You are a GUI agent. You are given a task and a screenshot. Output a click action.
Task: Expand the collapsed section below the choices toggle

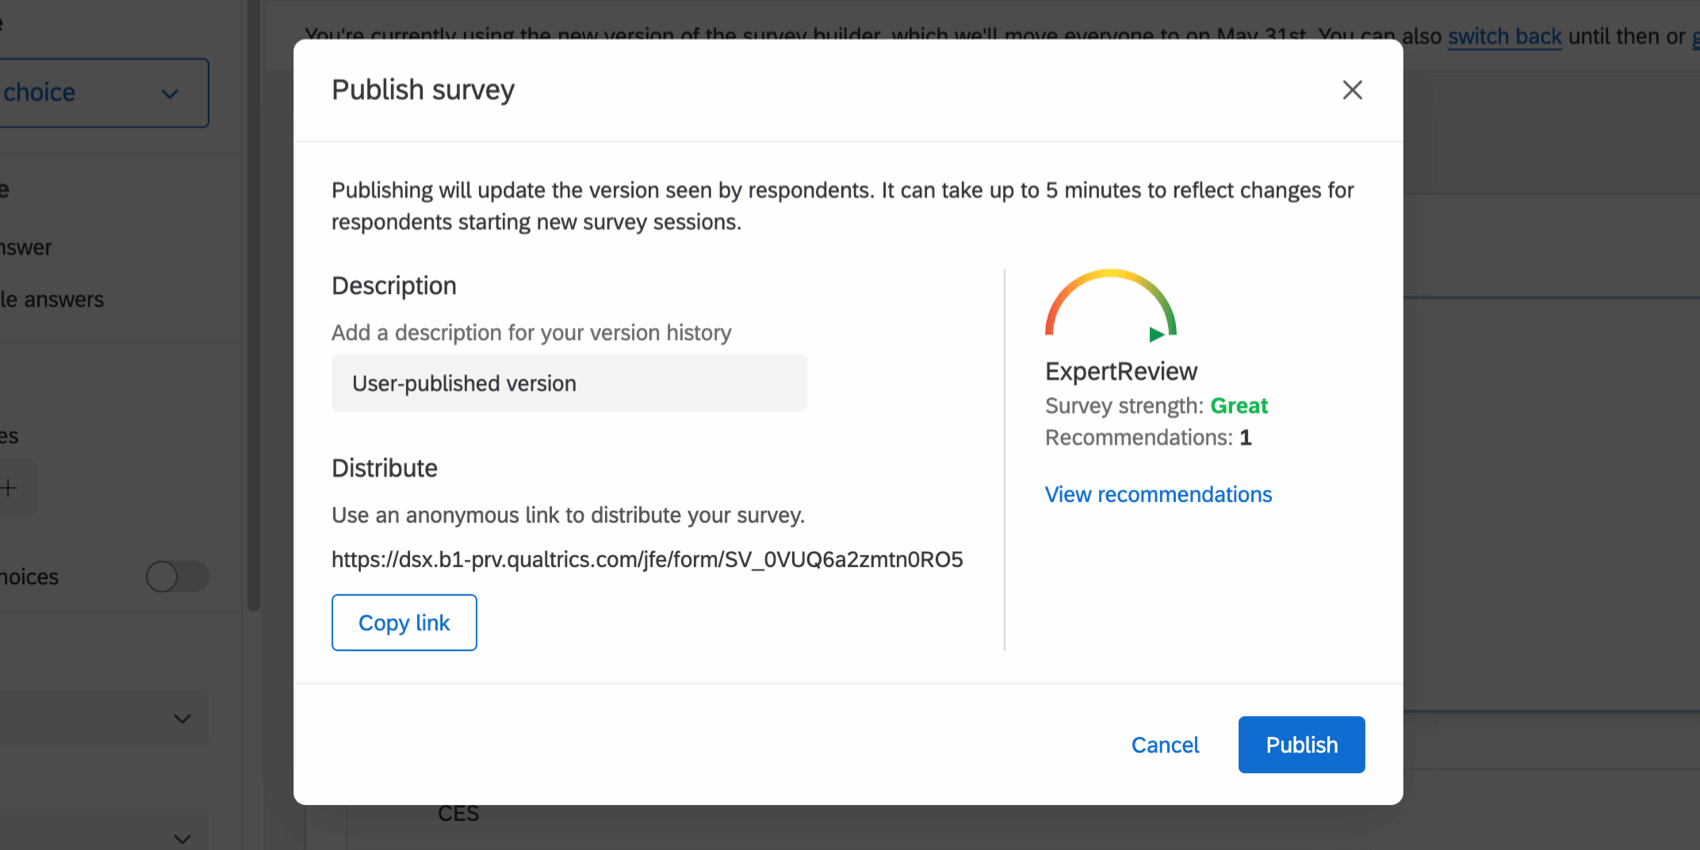pyautogui.click(x=181, y=719)
